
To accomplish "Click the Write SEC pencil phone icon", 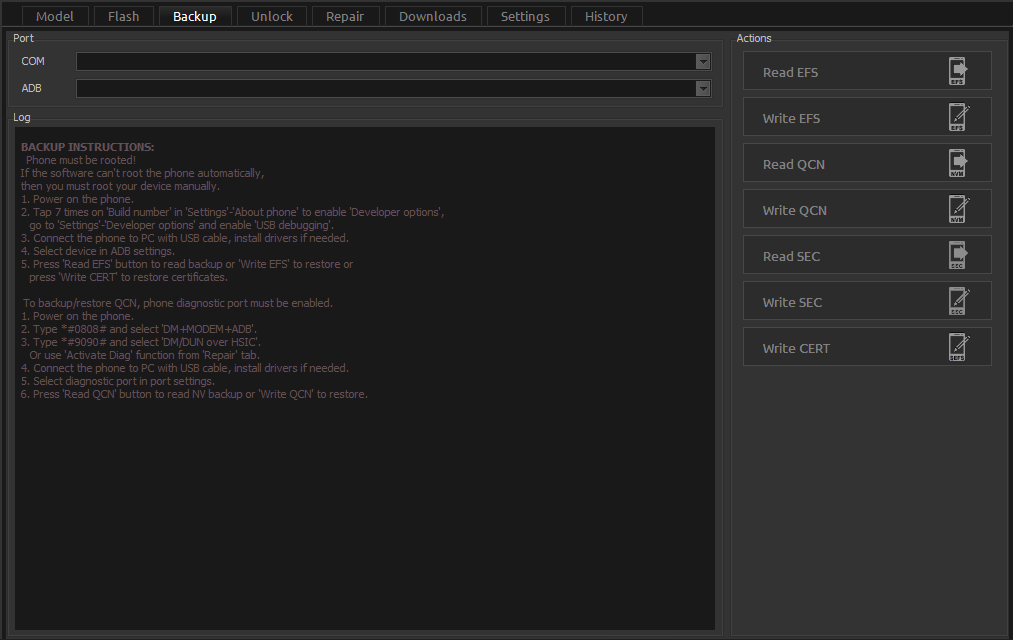I will coord(958,302).
